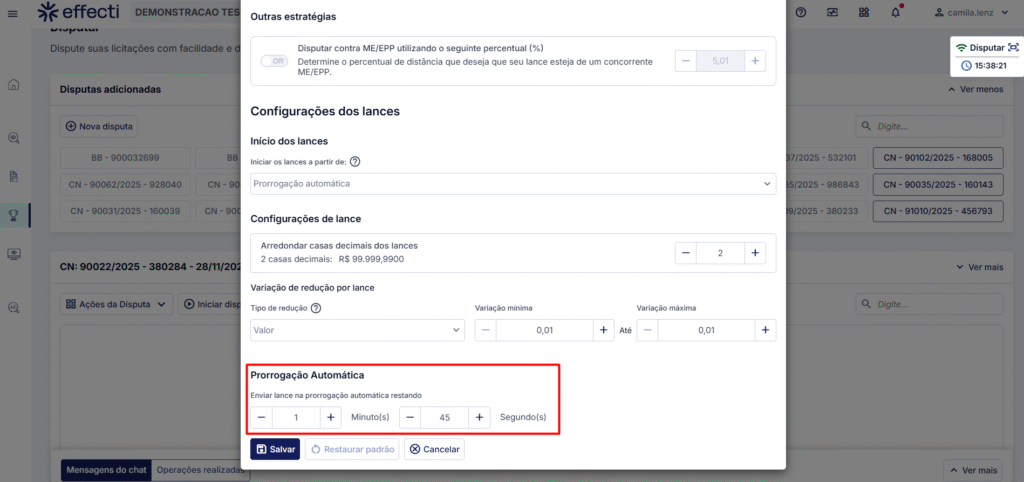Click the 'Variação mínima' value field

(544, 330)
